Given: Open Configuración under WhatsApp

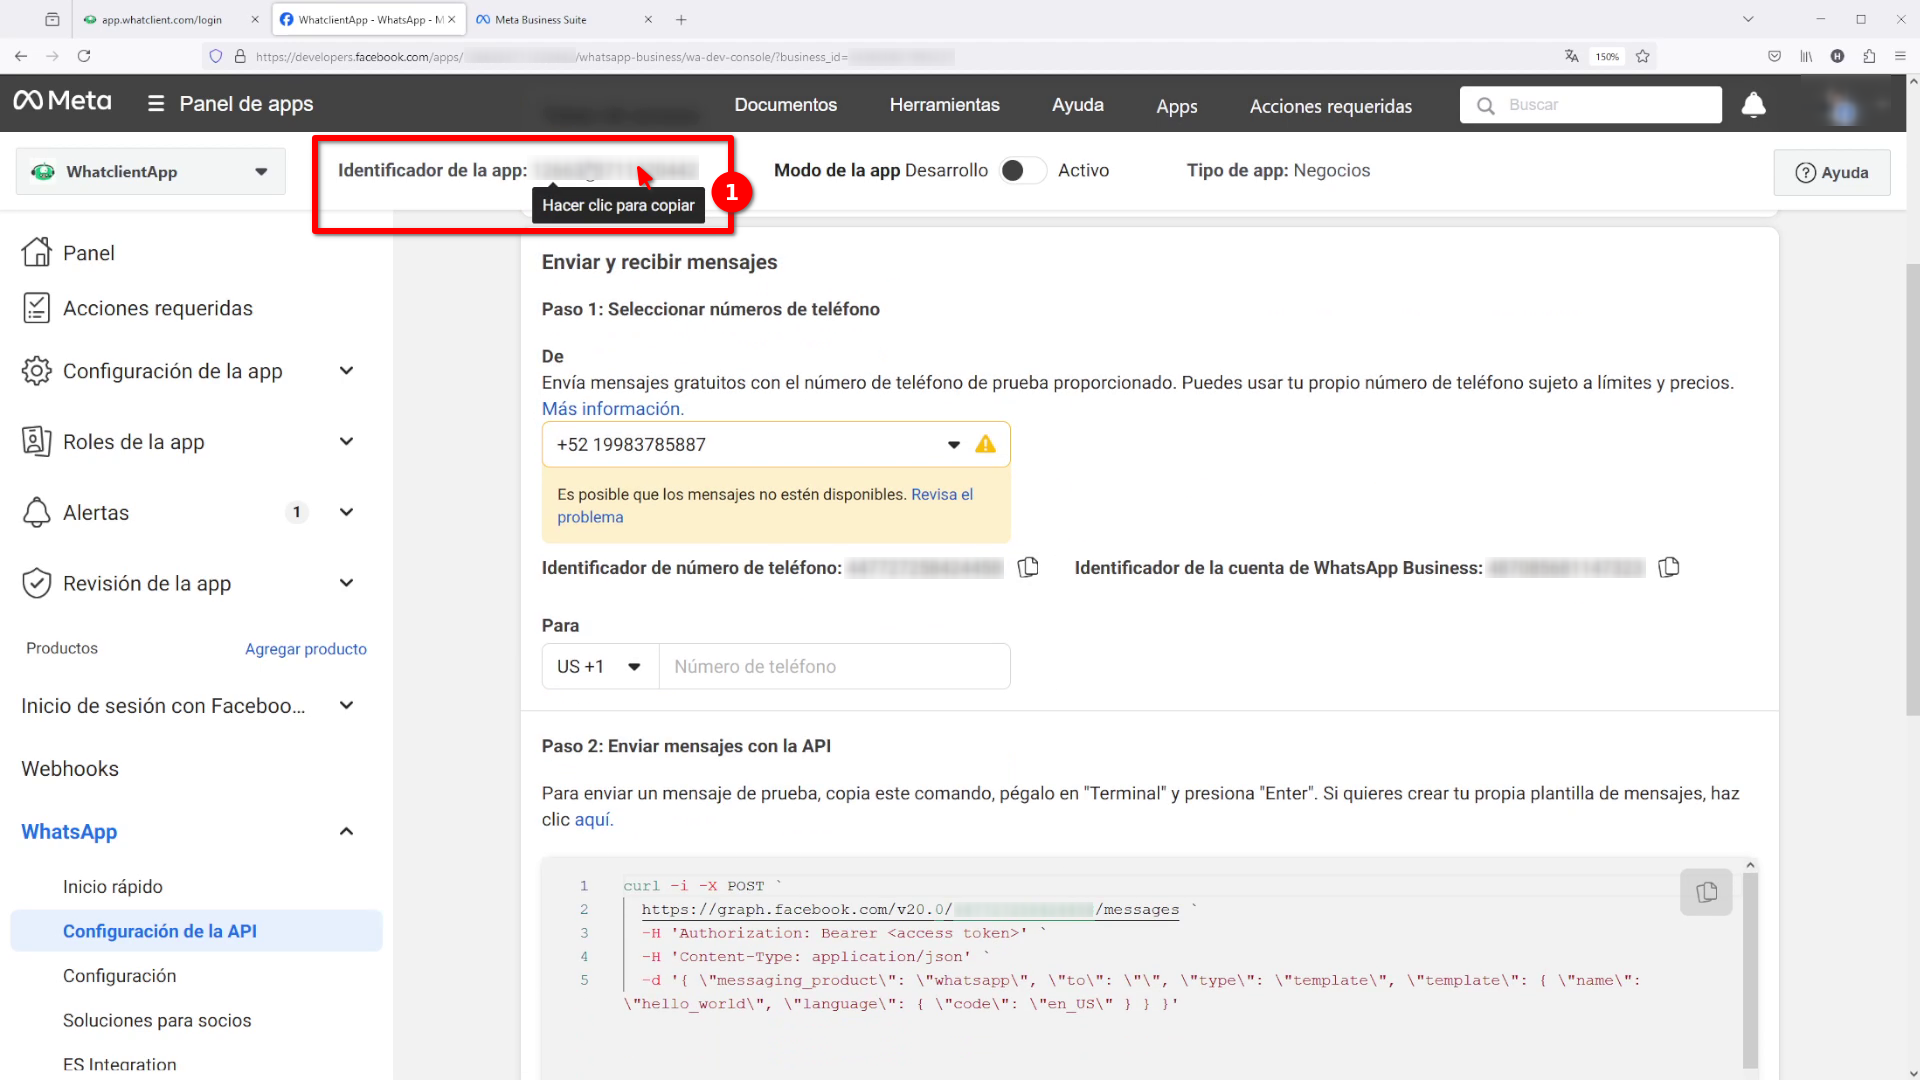Looking at the screenshot, I should click(119, 975).
